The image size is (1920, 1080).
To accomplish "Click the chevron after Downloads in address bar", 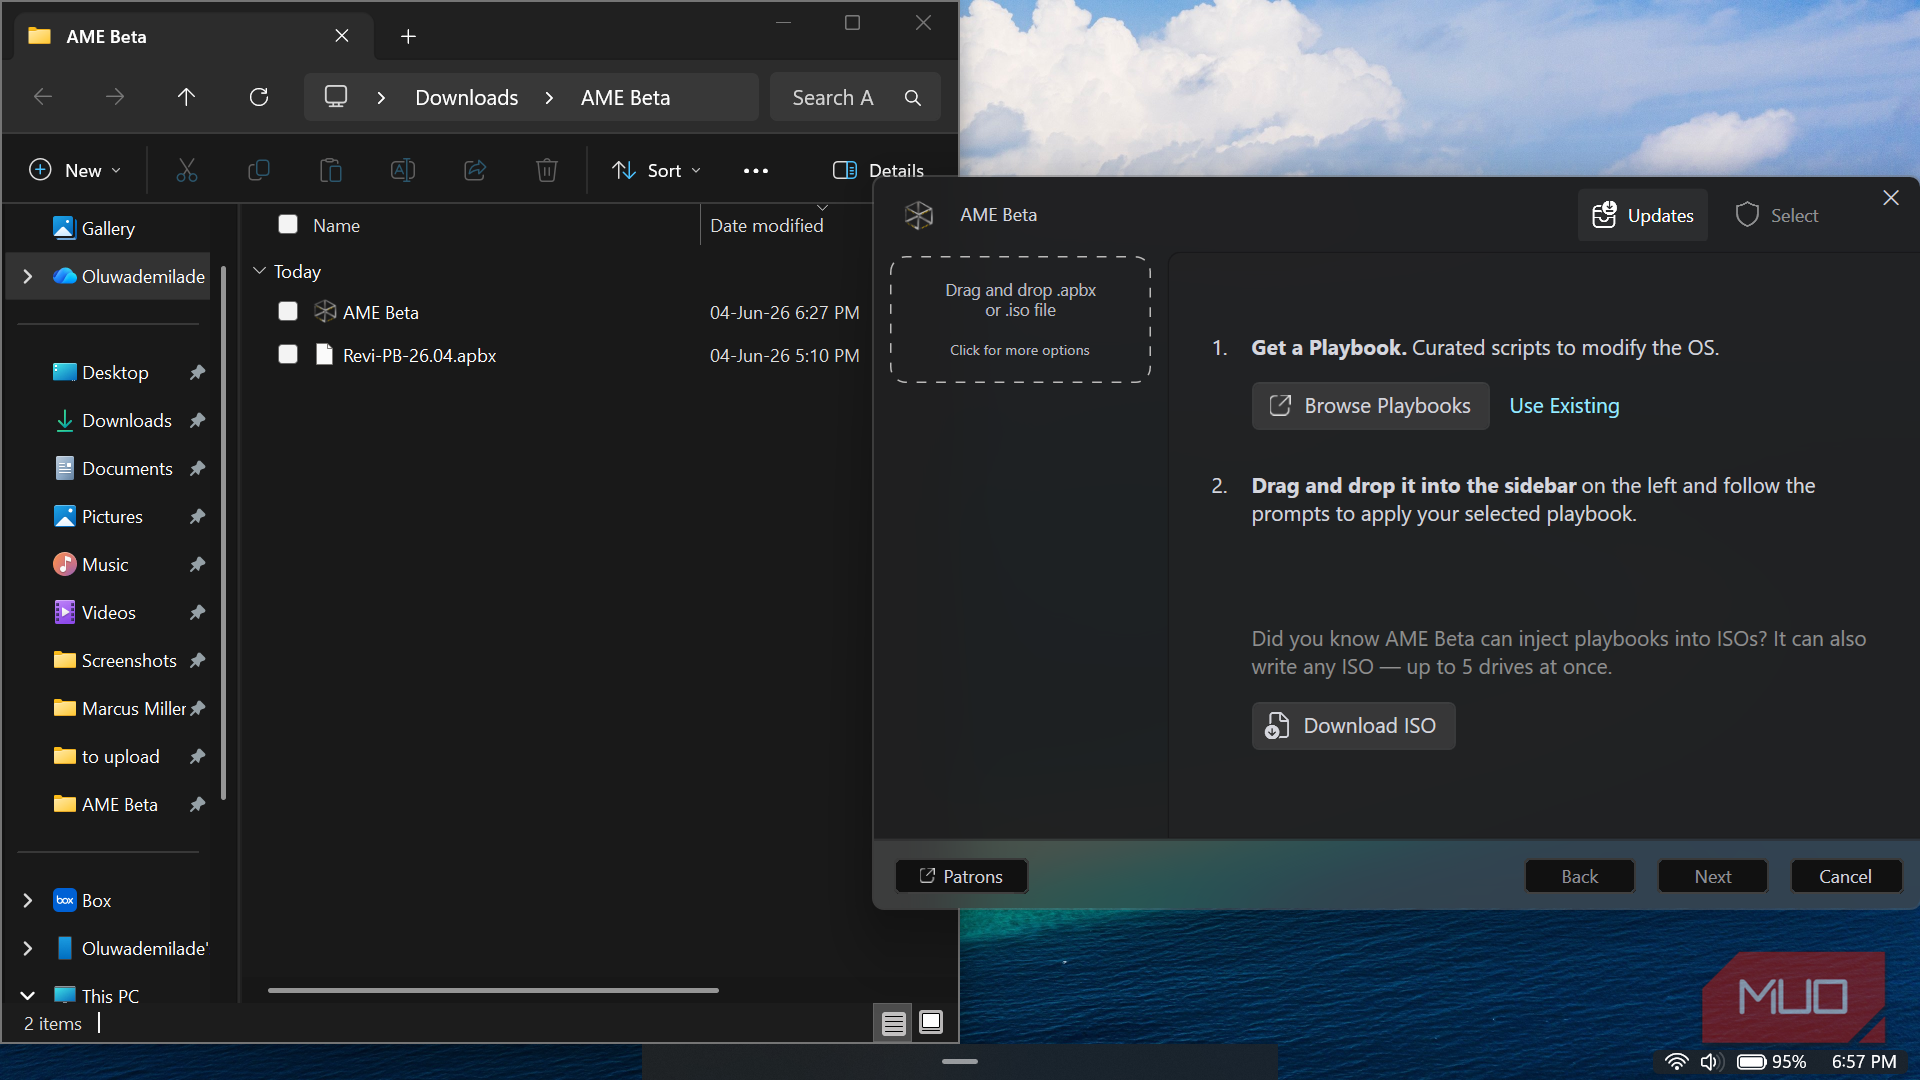I will (549, 98).
